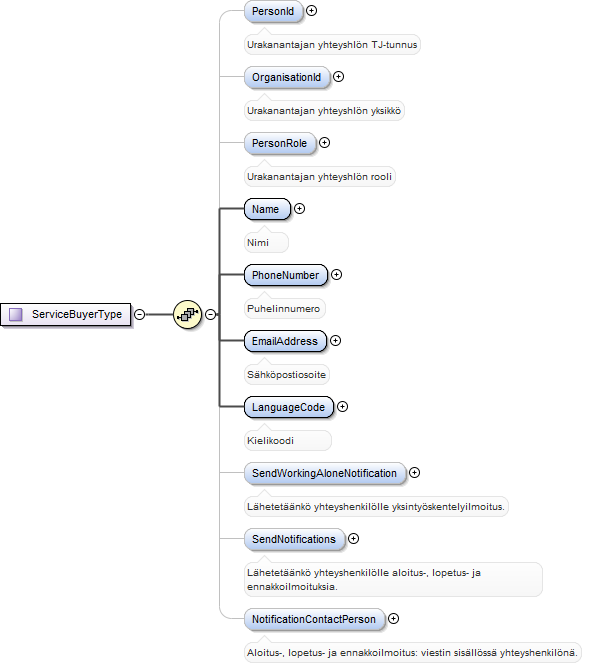Expand the PersonRole plus icon
589x666 pixels.
coord(324,143)
